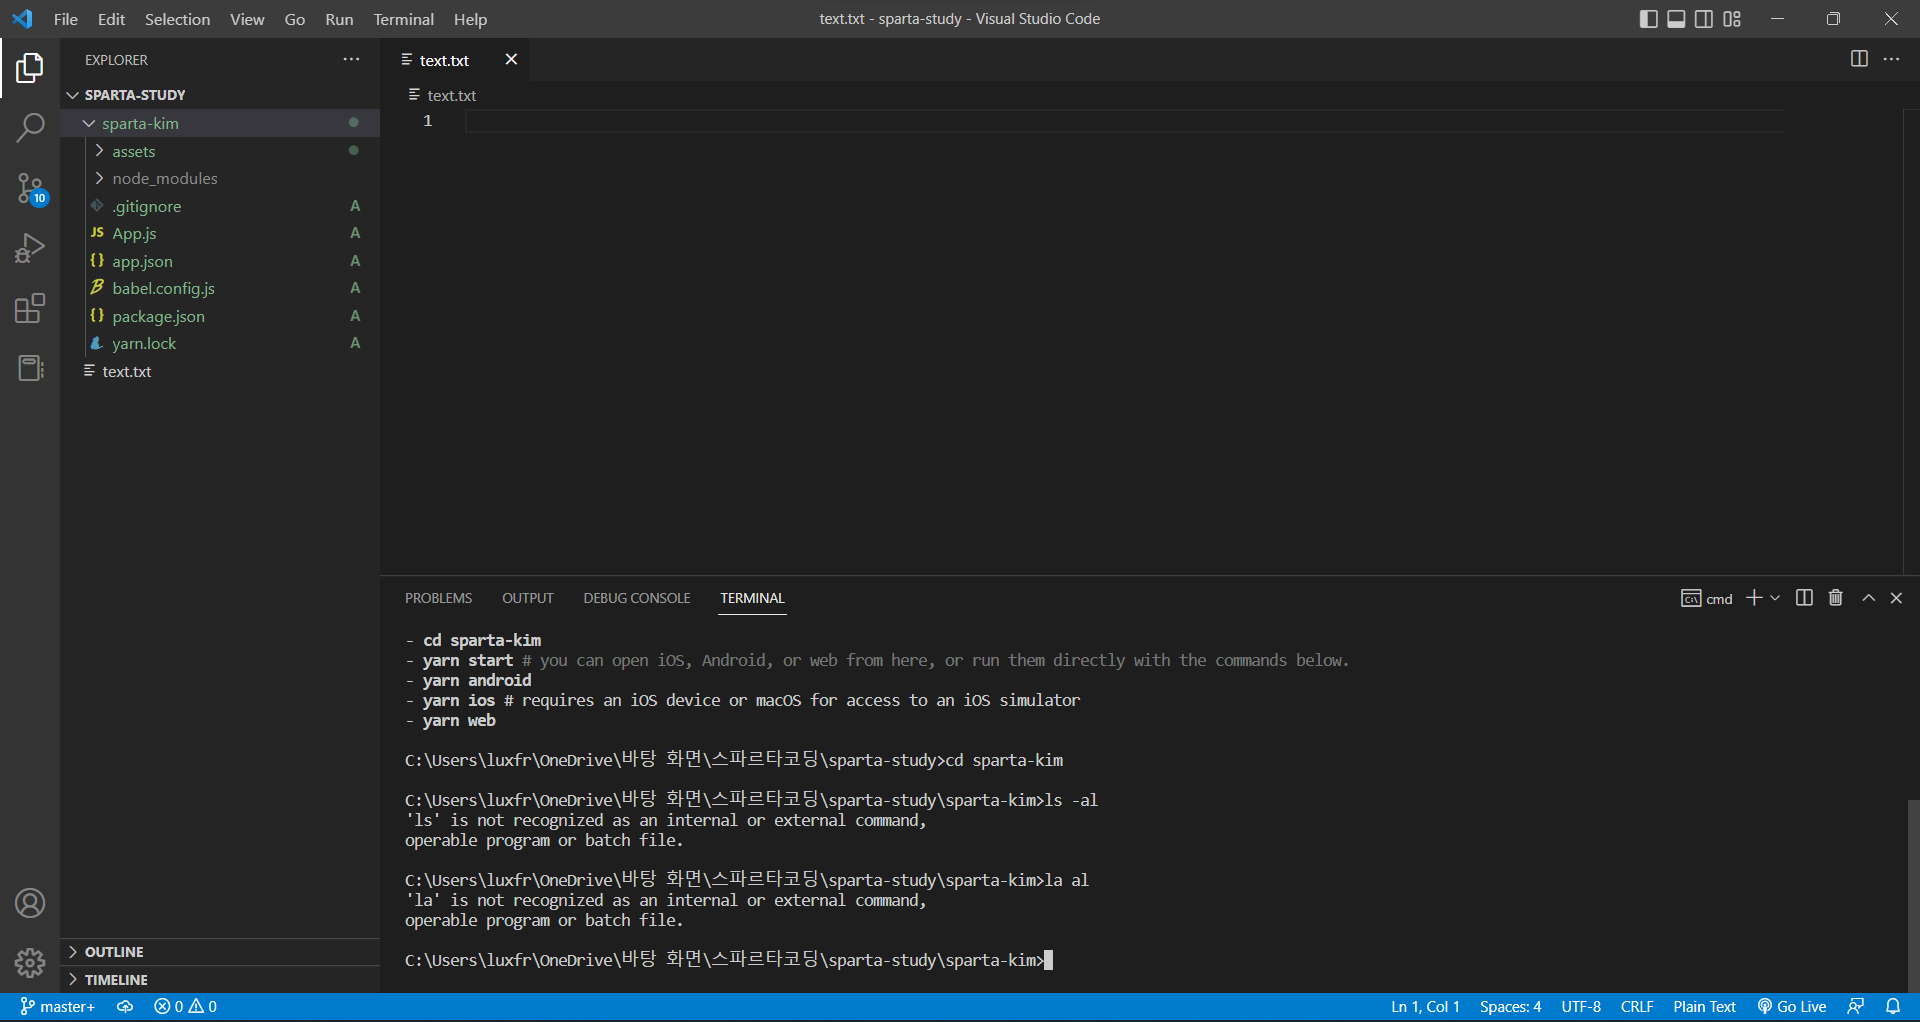Open the Edit menu
This screenshot has width=1920, height=1022.
click(x=111, y=19)
